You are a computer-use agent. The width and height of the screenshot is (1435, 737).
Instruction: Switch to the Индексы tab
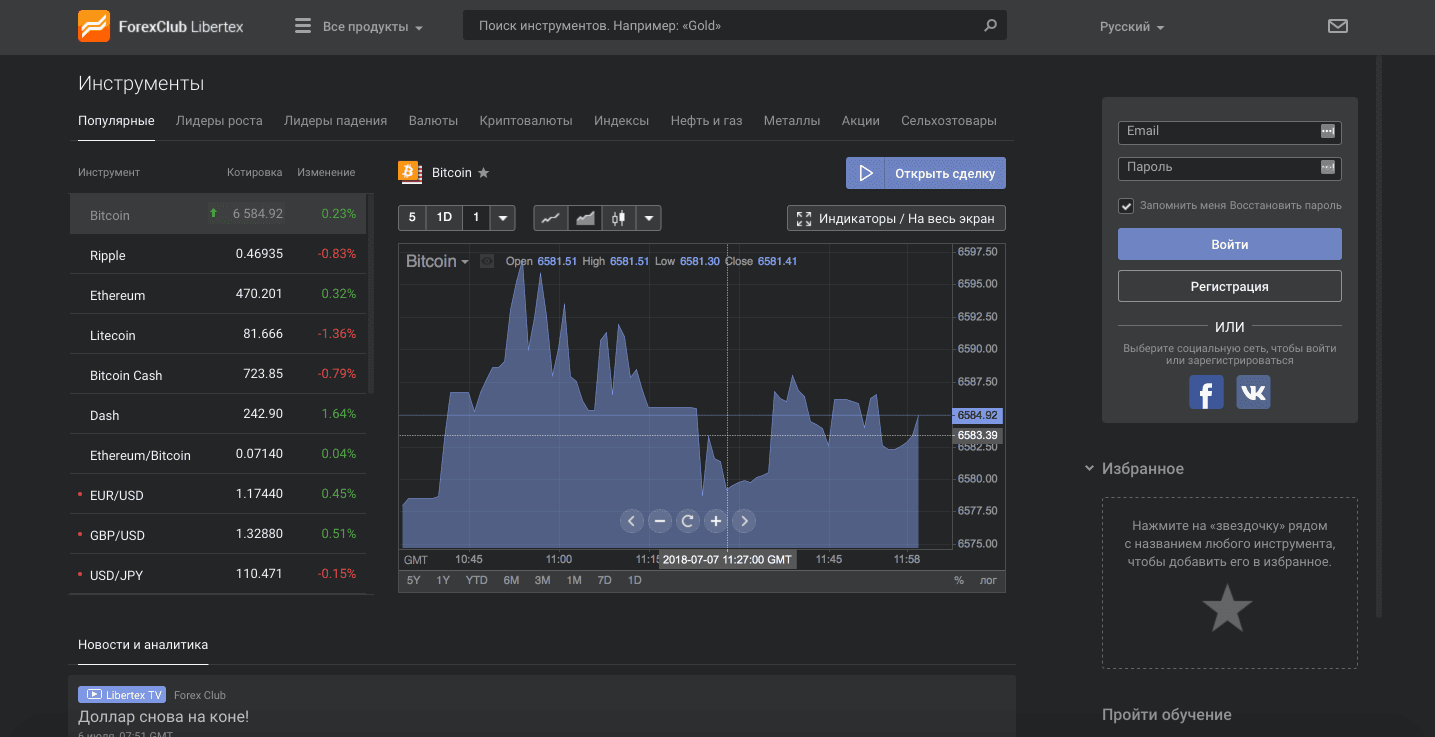(x=621, y=120)
